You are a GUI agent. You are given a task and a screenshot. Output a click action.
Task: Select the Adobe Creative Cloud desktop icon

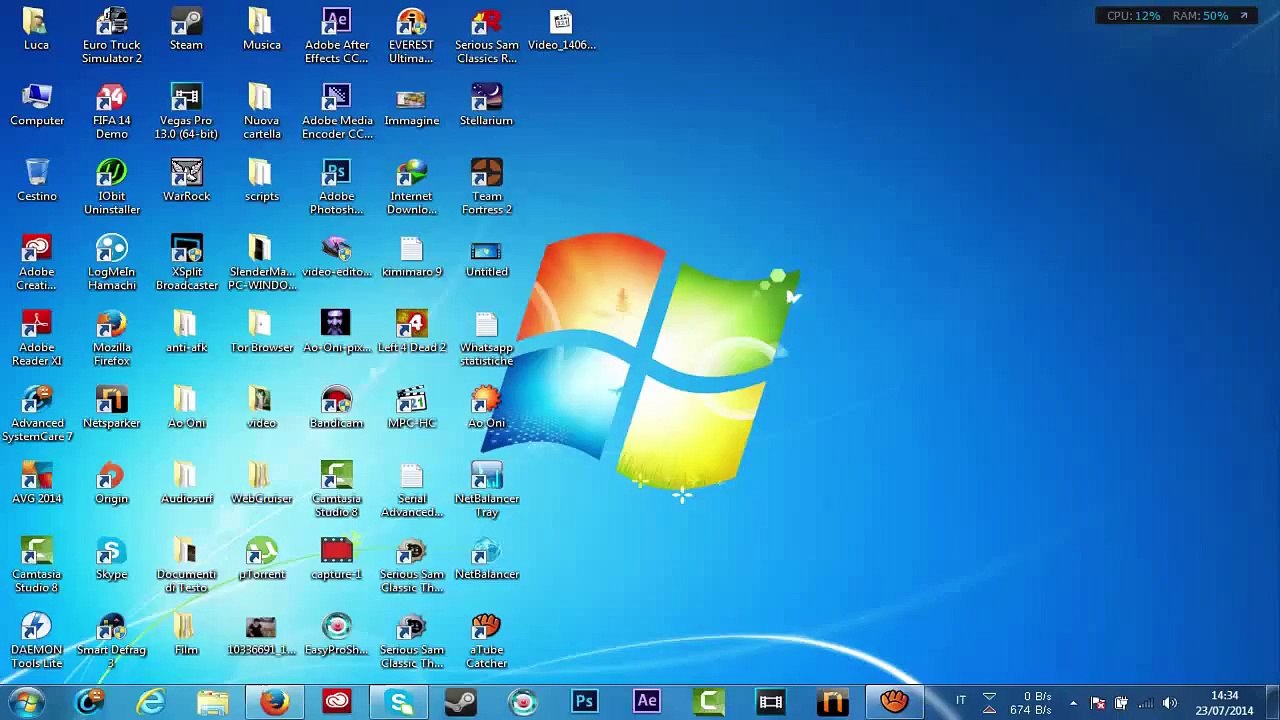coord(37,262)
